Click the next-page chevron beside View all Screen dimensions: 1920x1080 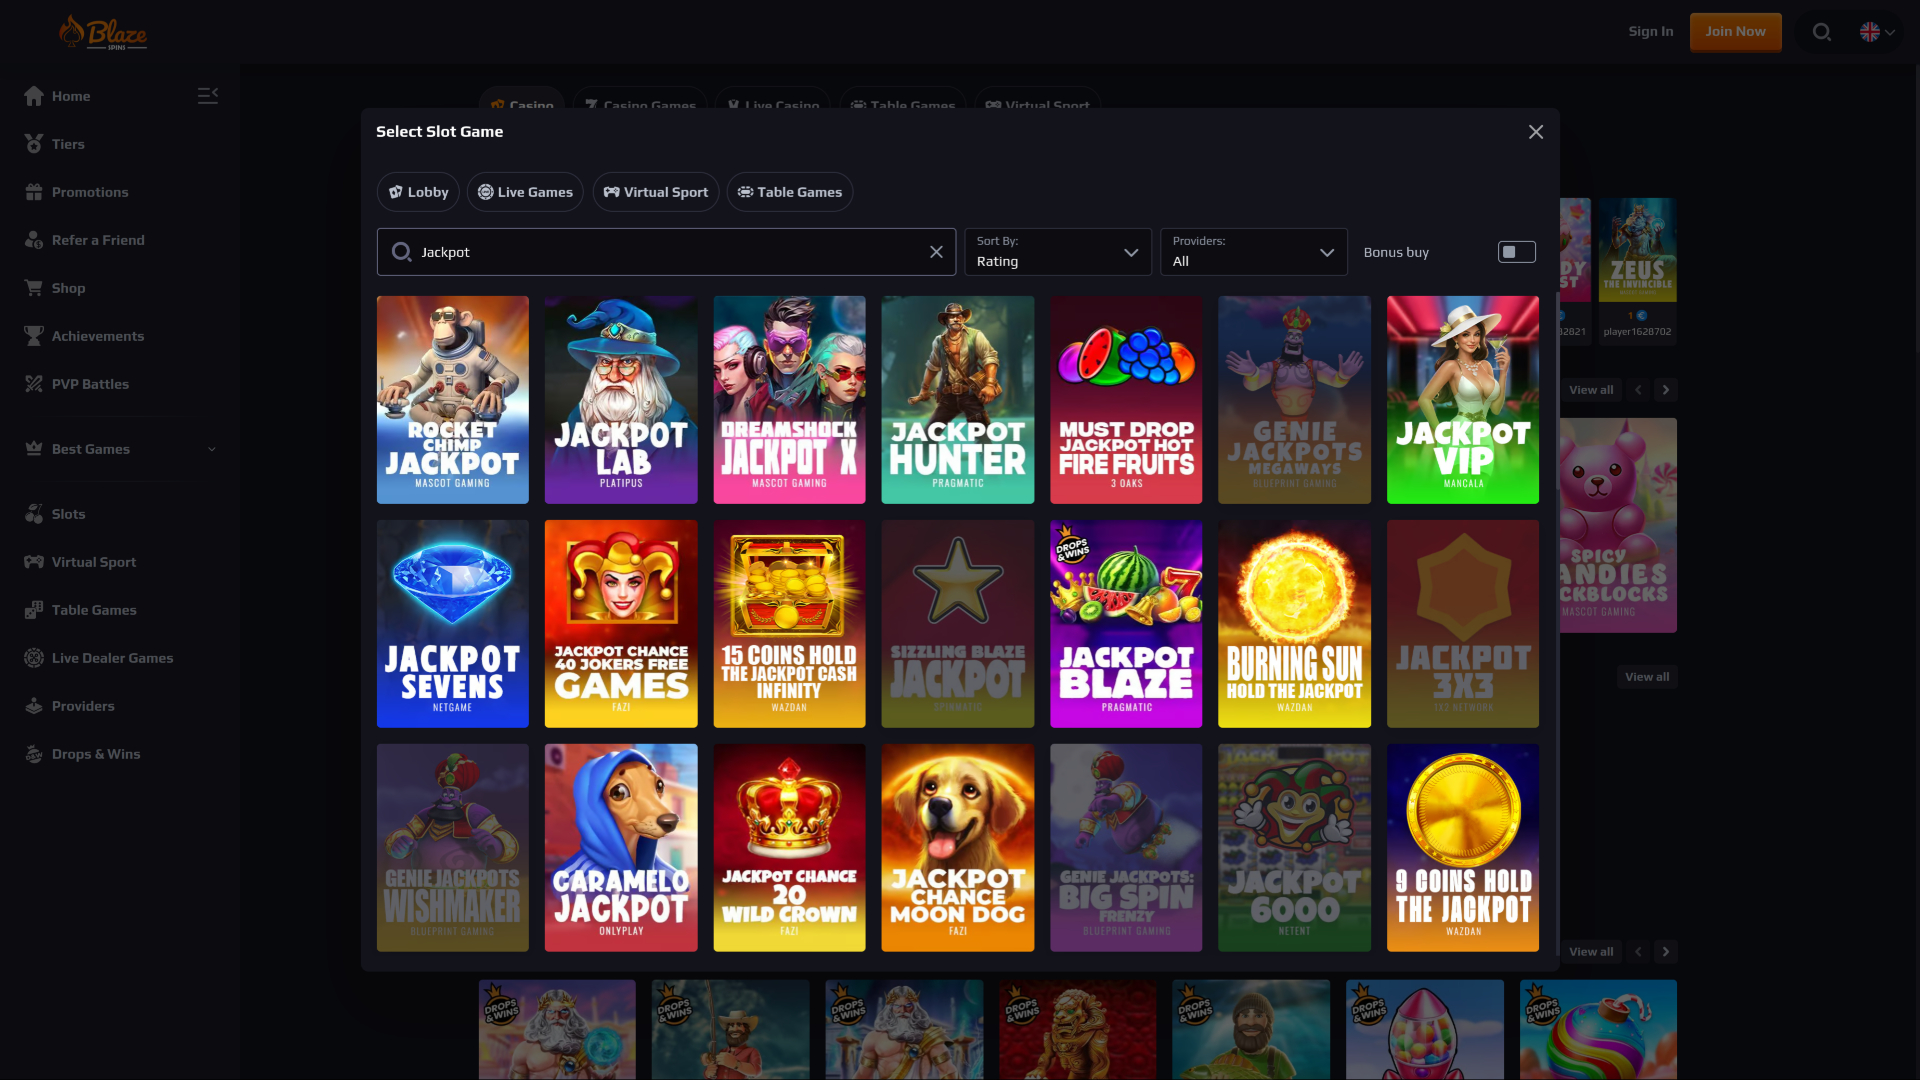click(x=1665, y=389)
